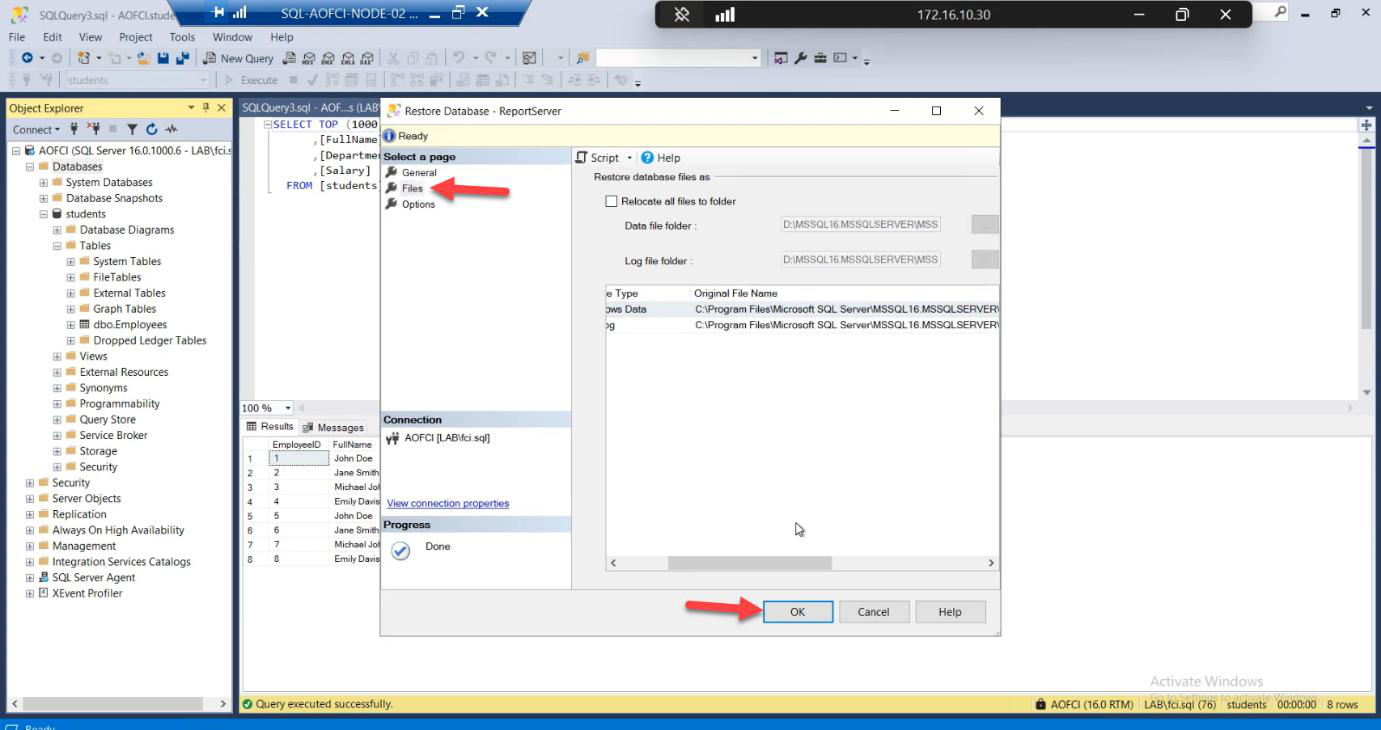Expand the System Databases node

coord(43,183)
